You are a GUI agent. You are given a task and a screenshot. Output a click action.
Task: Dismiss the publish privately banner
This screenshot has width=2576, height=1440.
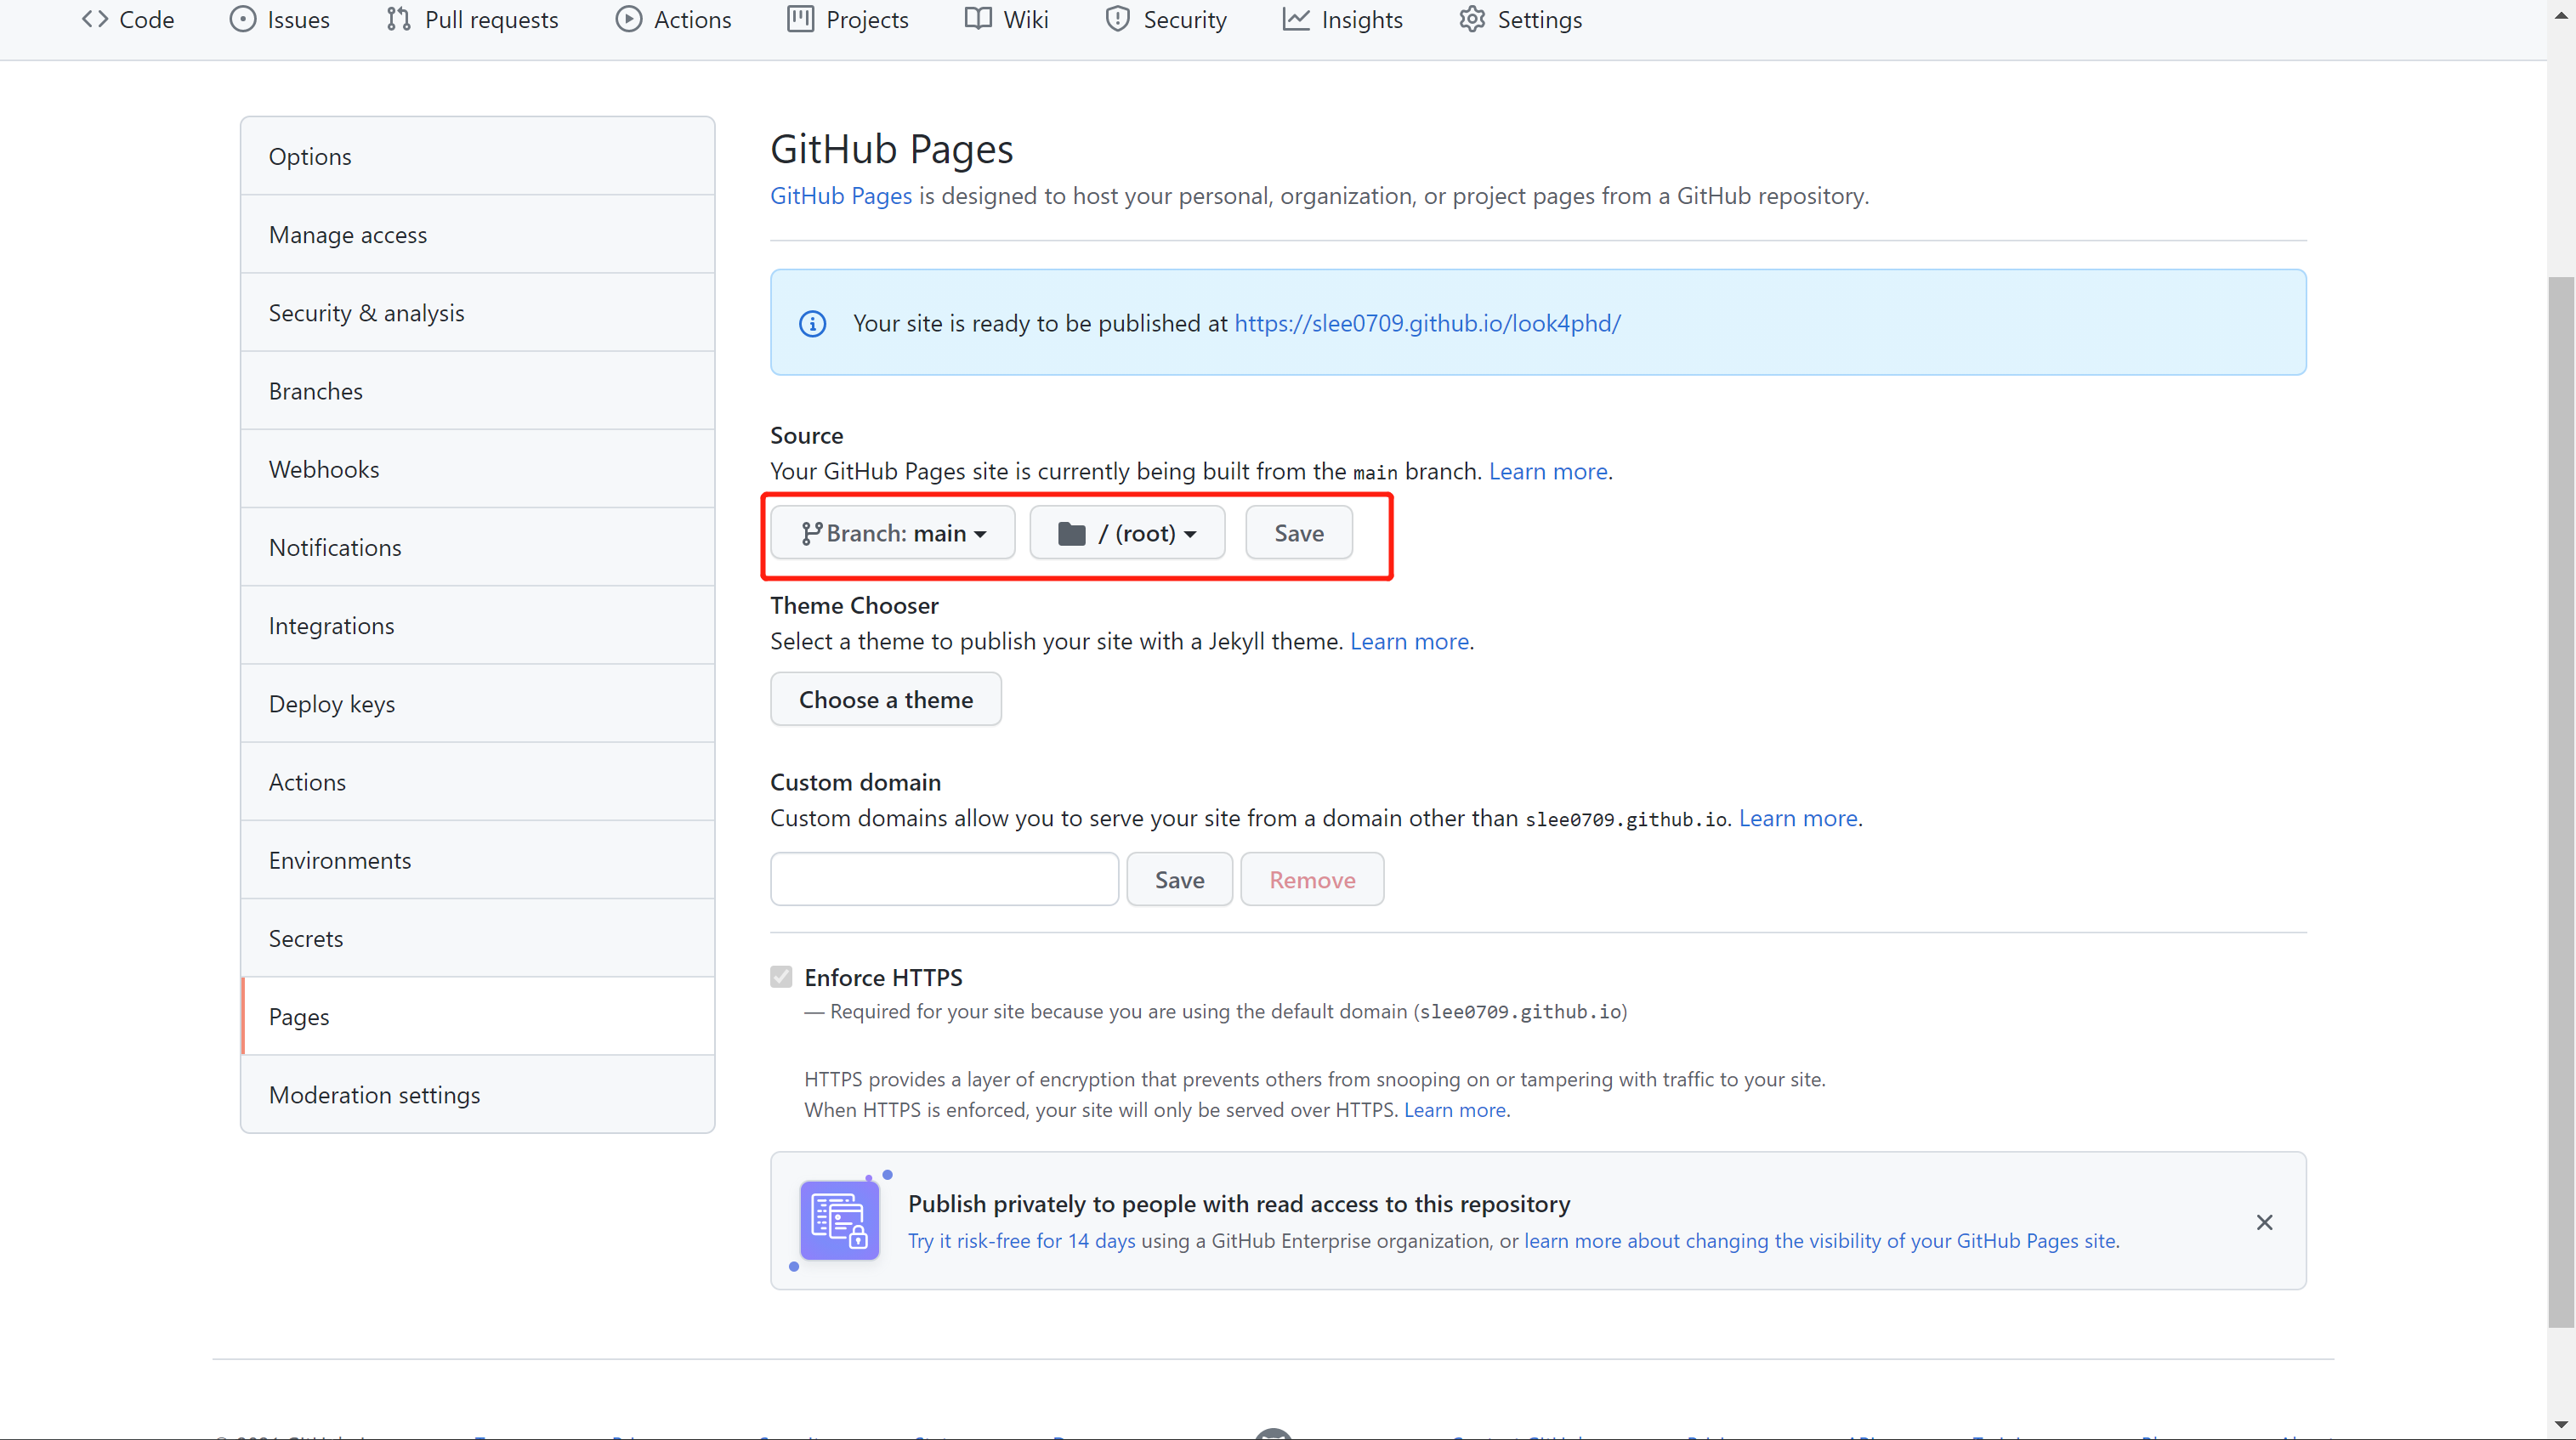click(2264, 1222)
